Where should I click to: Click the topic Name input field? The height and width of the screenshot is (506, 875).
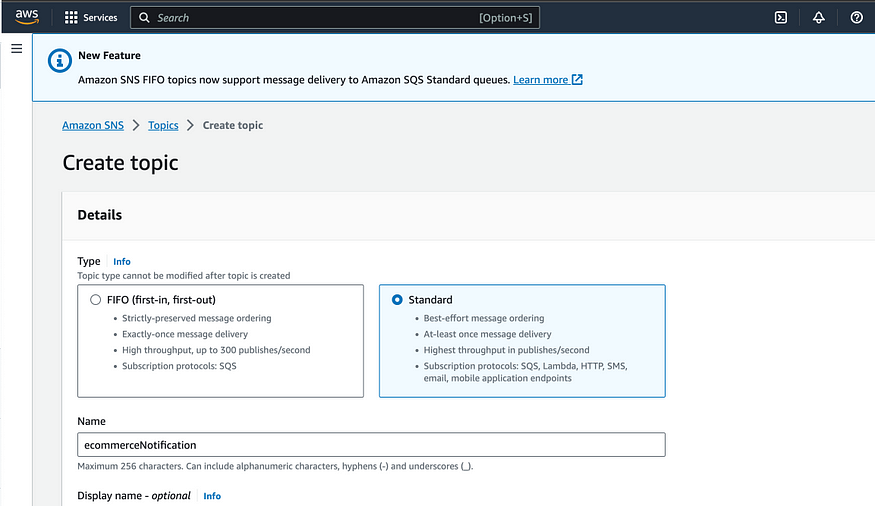(x=371, y=444)
